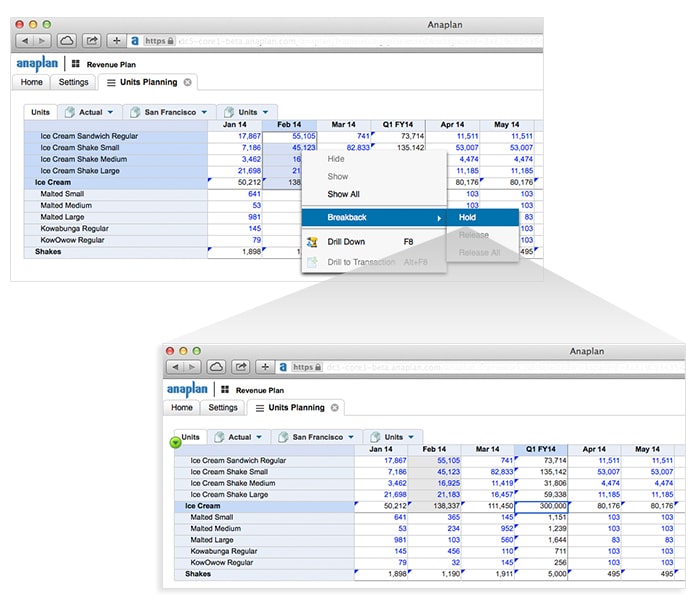The width and height of the screenshot is (700, 600).
Task: Click the Drill Down icon in context menu
Action: (312, 242)
